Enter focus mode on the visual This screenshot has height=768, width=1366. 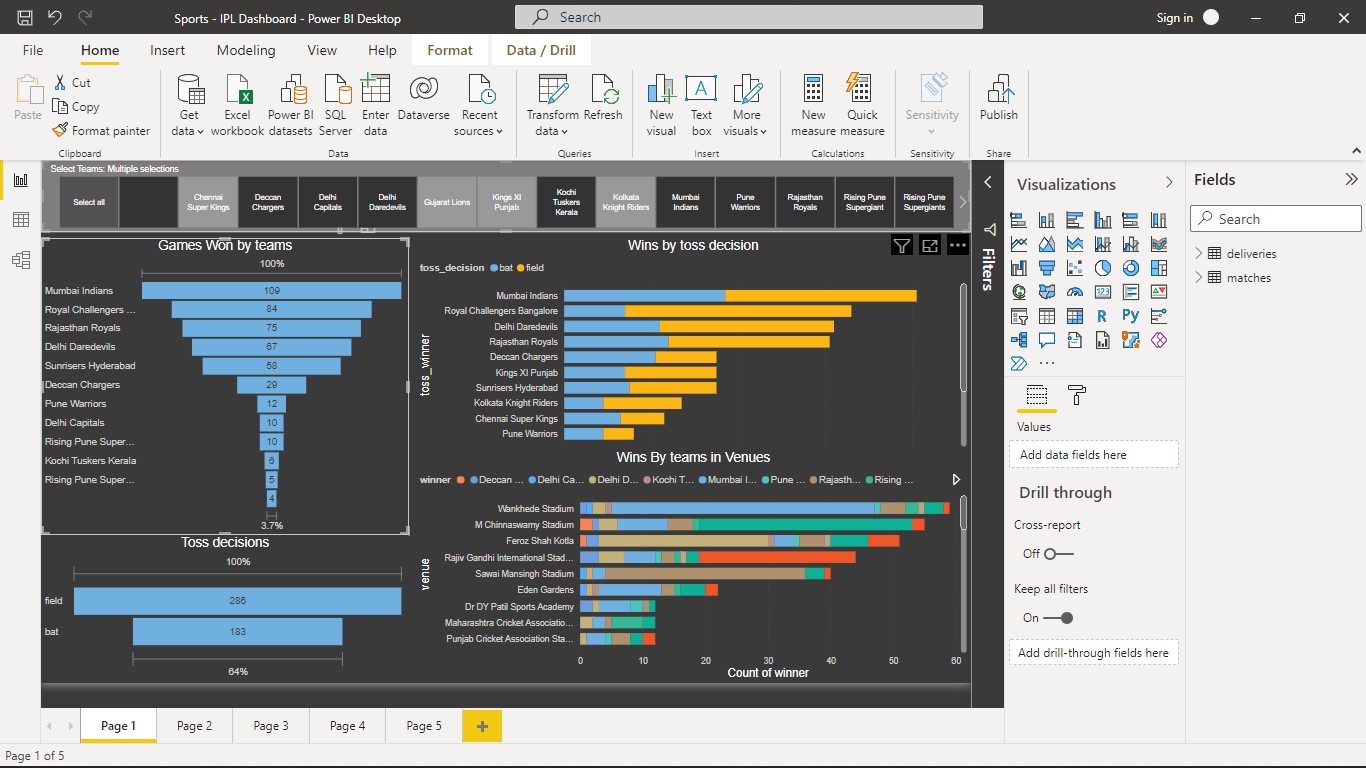(x=930, y=246)
